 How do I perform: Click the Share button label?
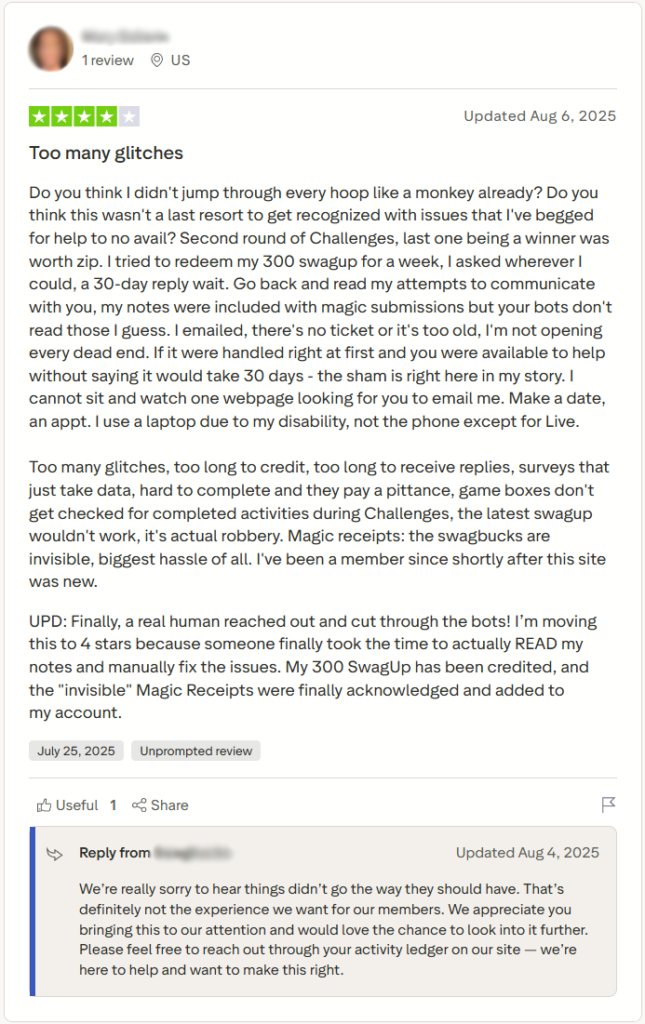pos(169,805)
